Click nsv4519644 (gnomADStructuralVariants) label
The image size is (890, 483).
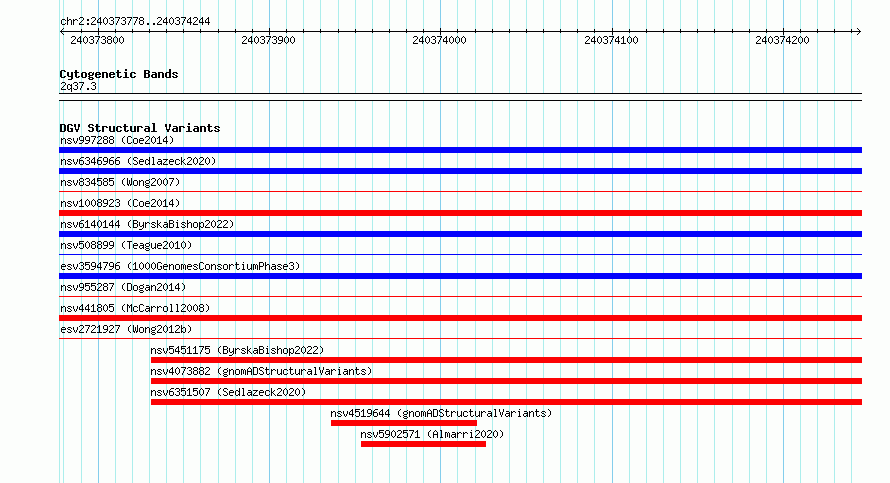pos(441,413)
